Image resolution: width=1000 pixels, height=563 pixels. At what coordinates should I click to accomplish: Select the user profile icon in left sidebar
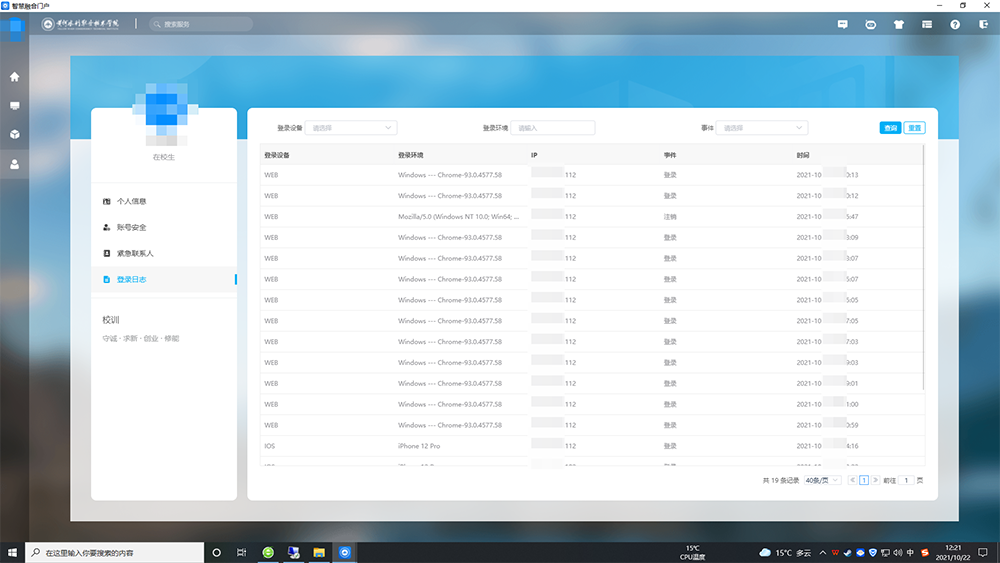click(x=14, y=164)
